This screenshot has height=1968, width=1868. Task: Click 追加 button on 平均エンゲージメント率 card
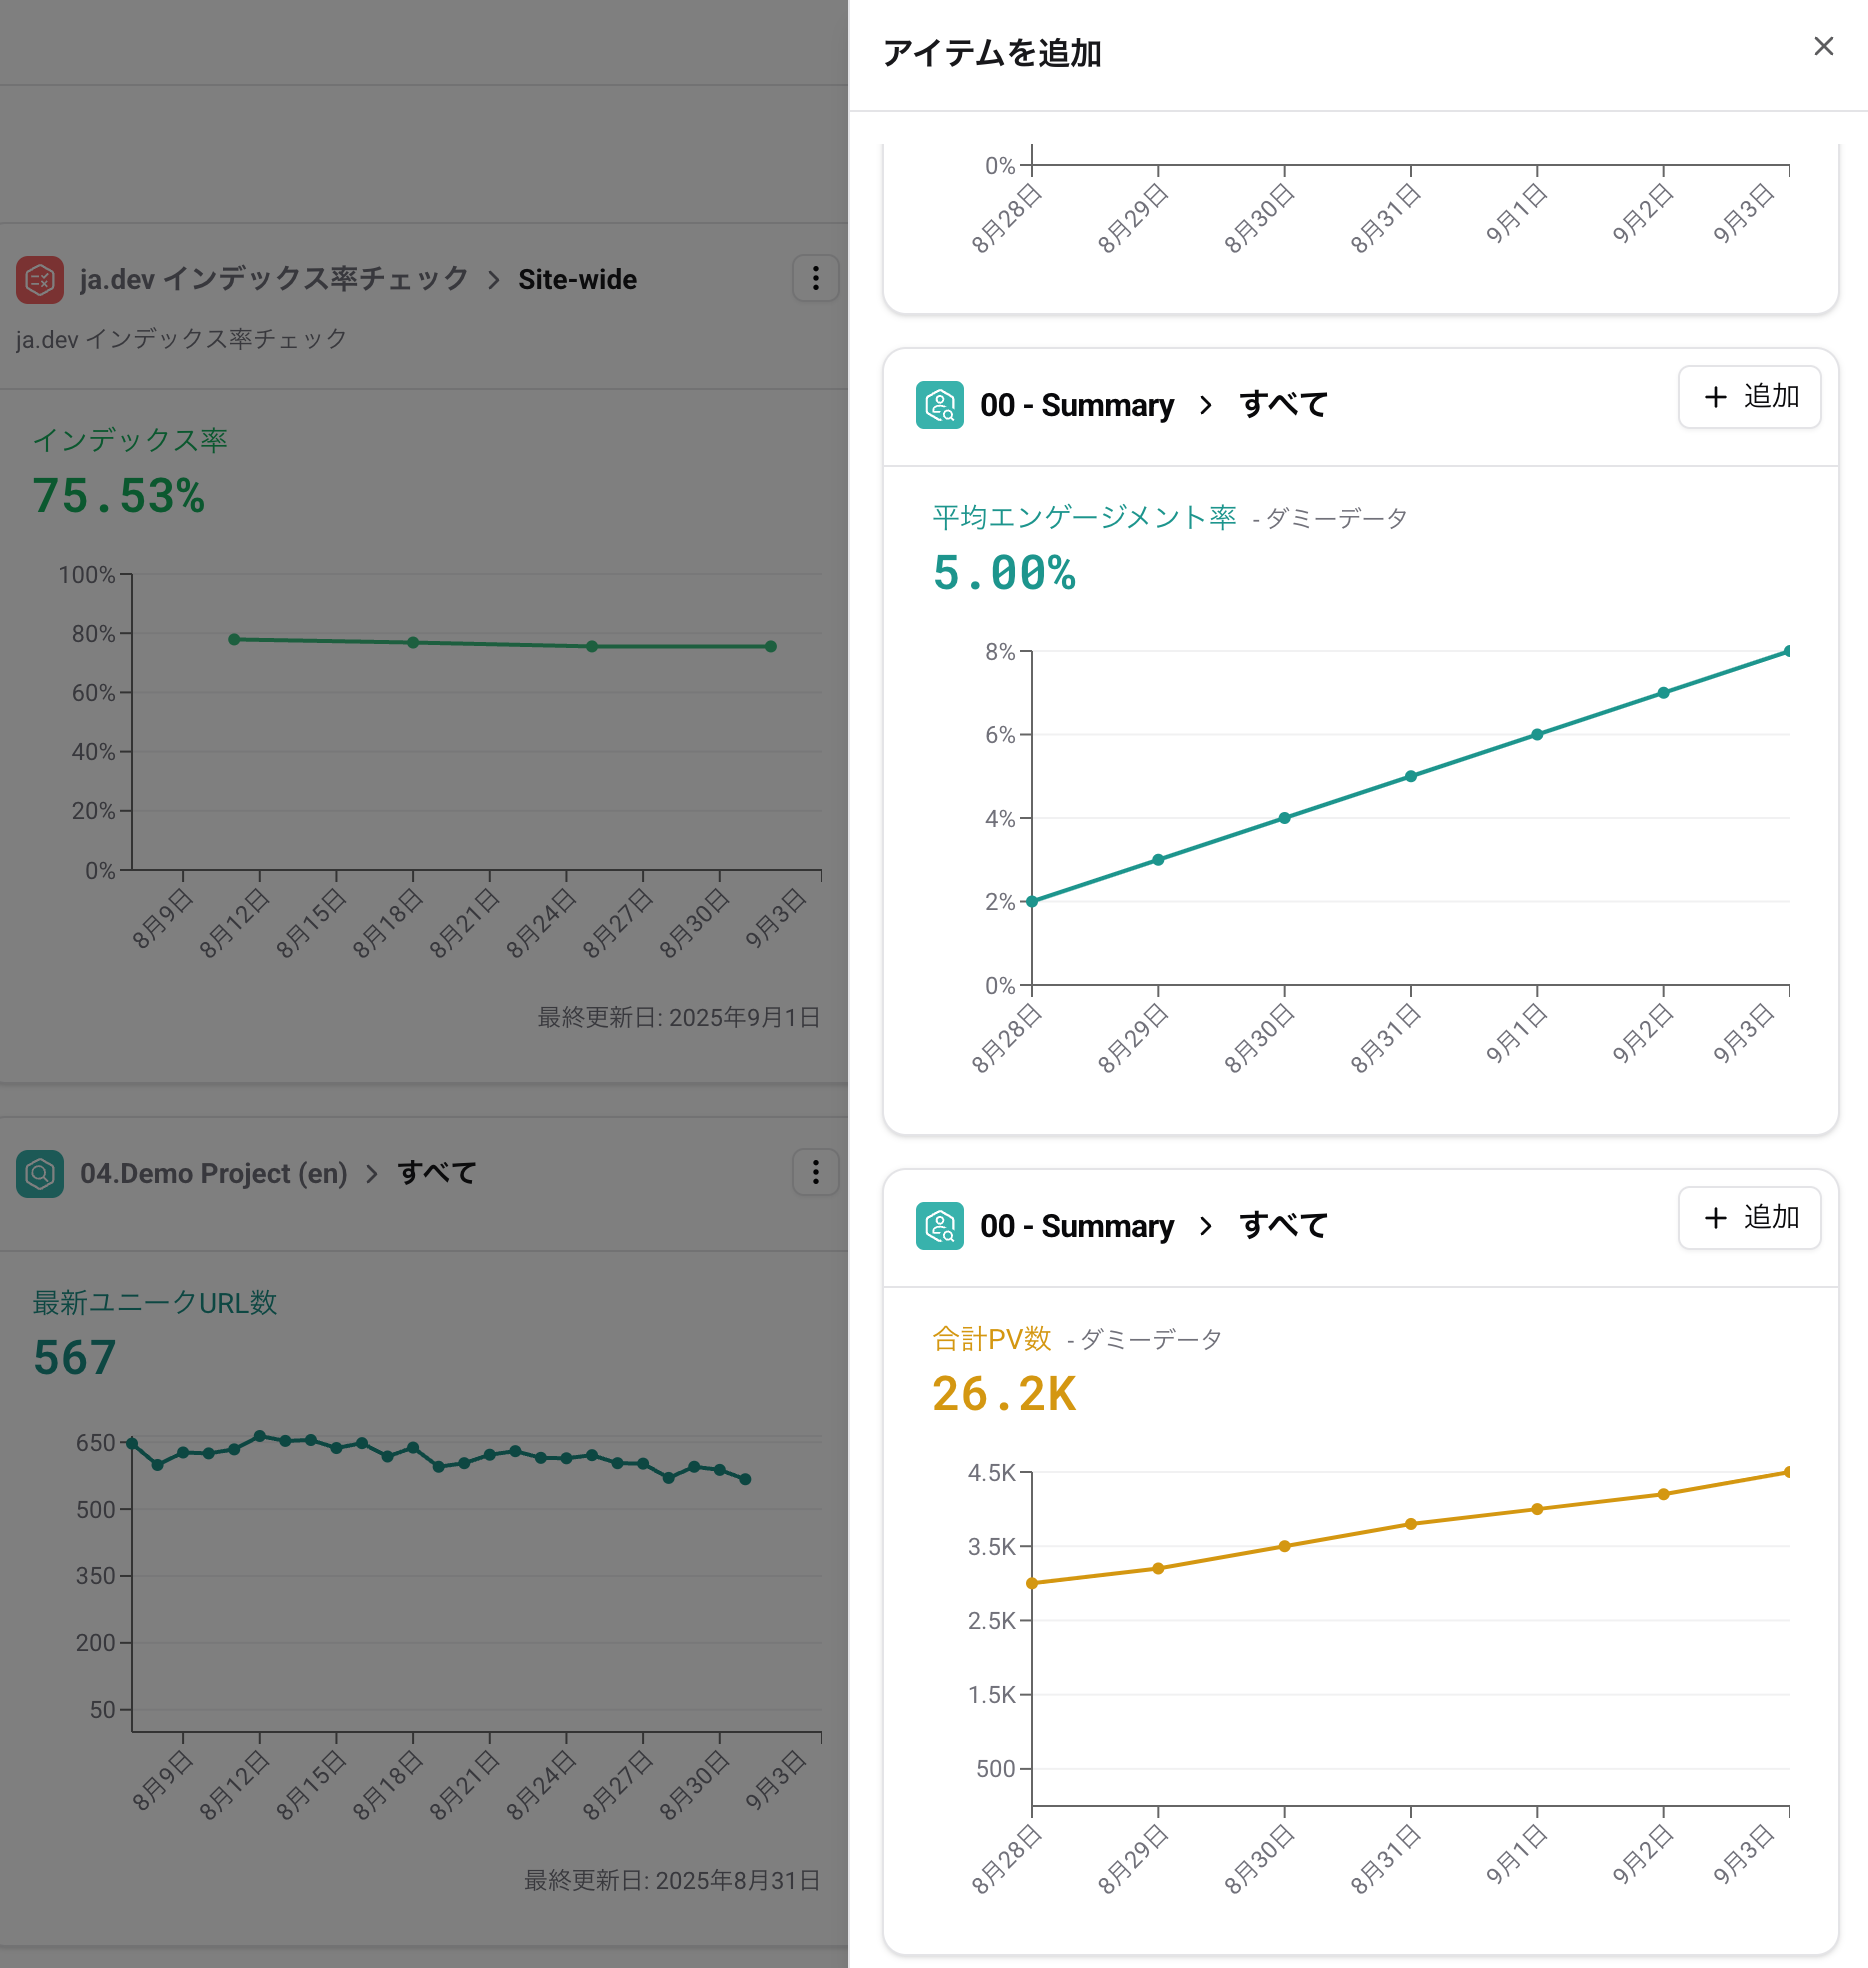1749,397
